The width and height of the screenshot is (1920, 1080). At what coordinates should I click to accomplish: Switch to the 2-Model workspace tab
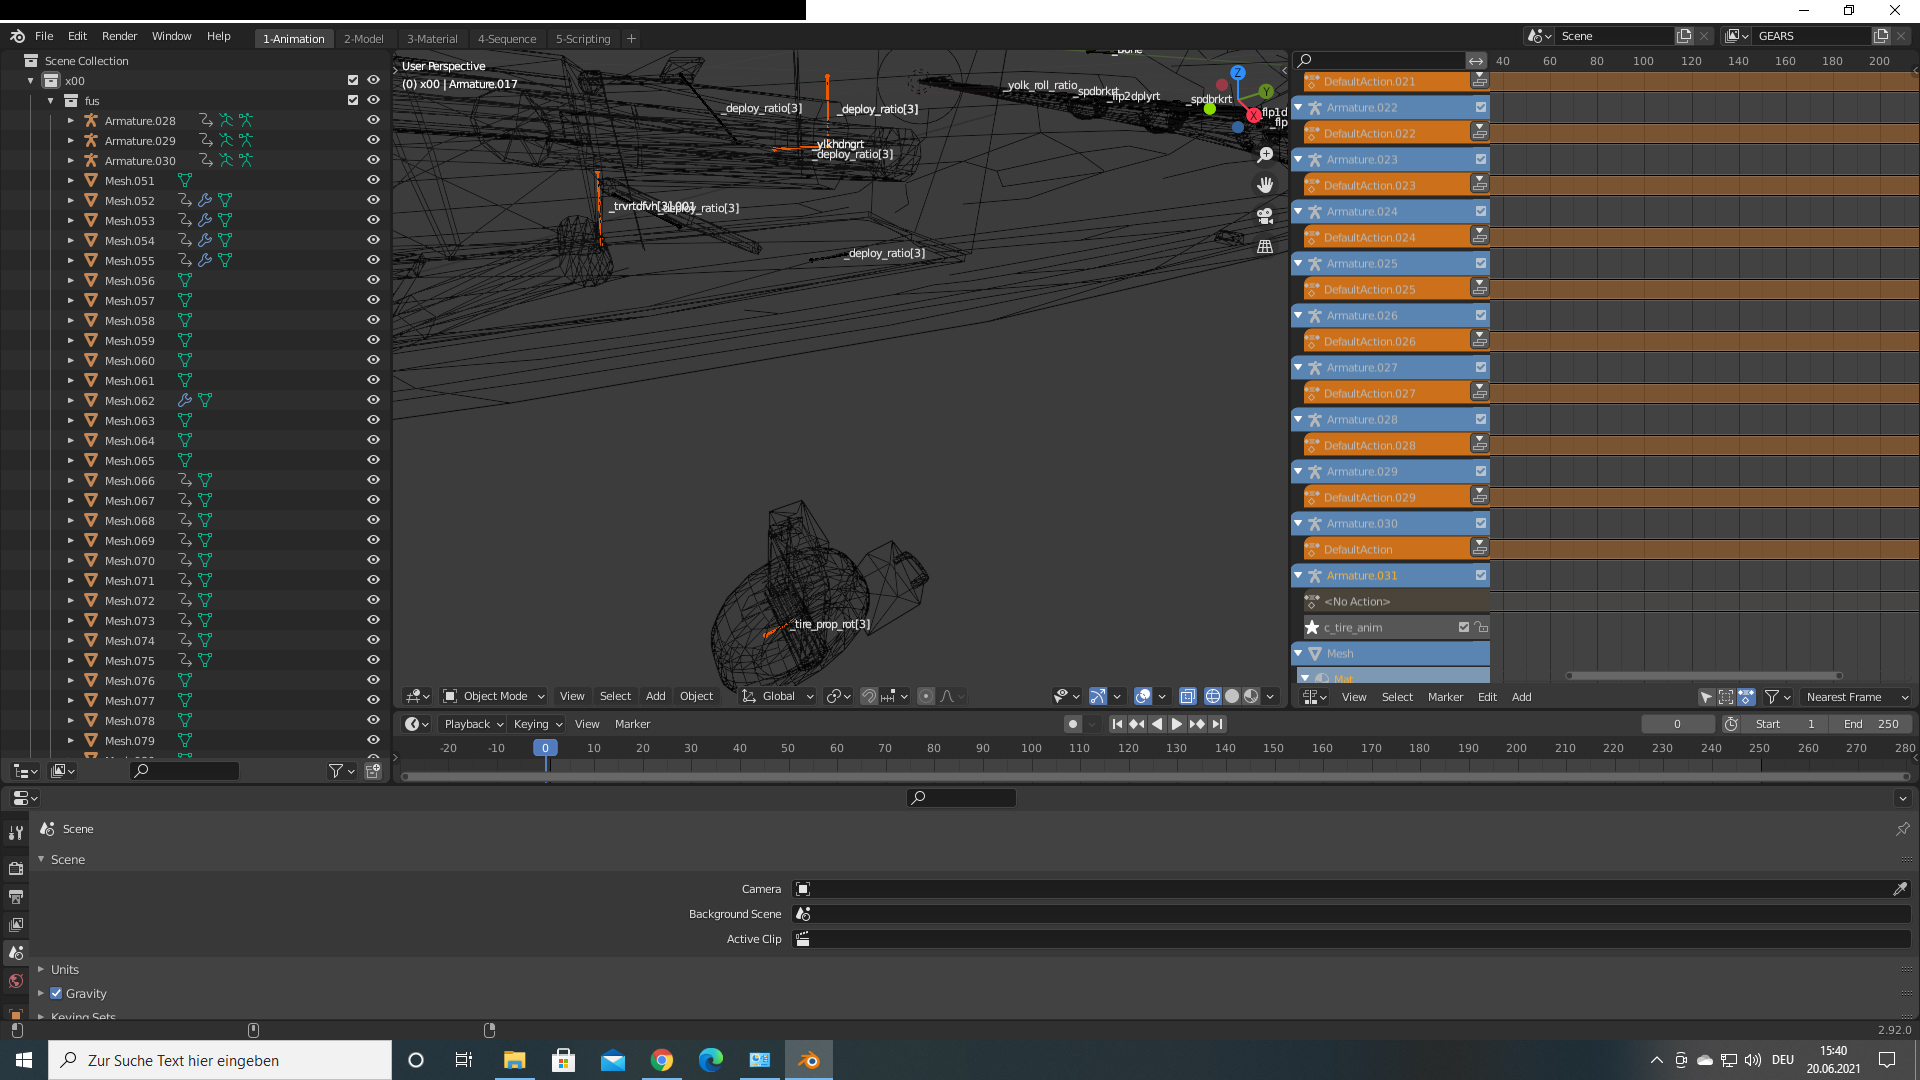point(363,38)
